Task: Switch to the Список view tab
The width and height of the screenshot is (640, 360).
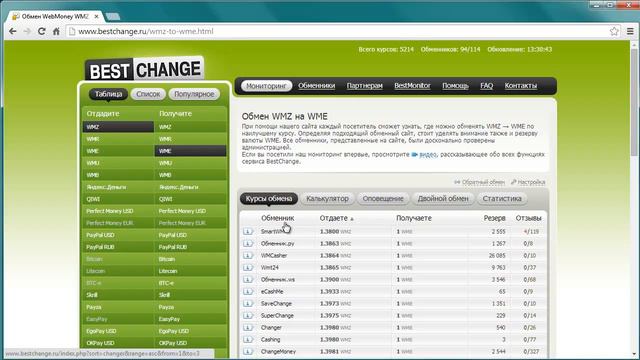Action: tap(148, 94)
